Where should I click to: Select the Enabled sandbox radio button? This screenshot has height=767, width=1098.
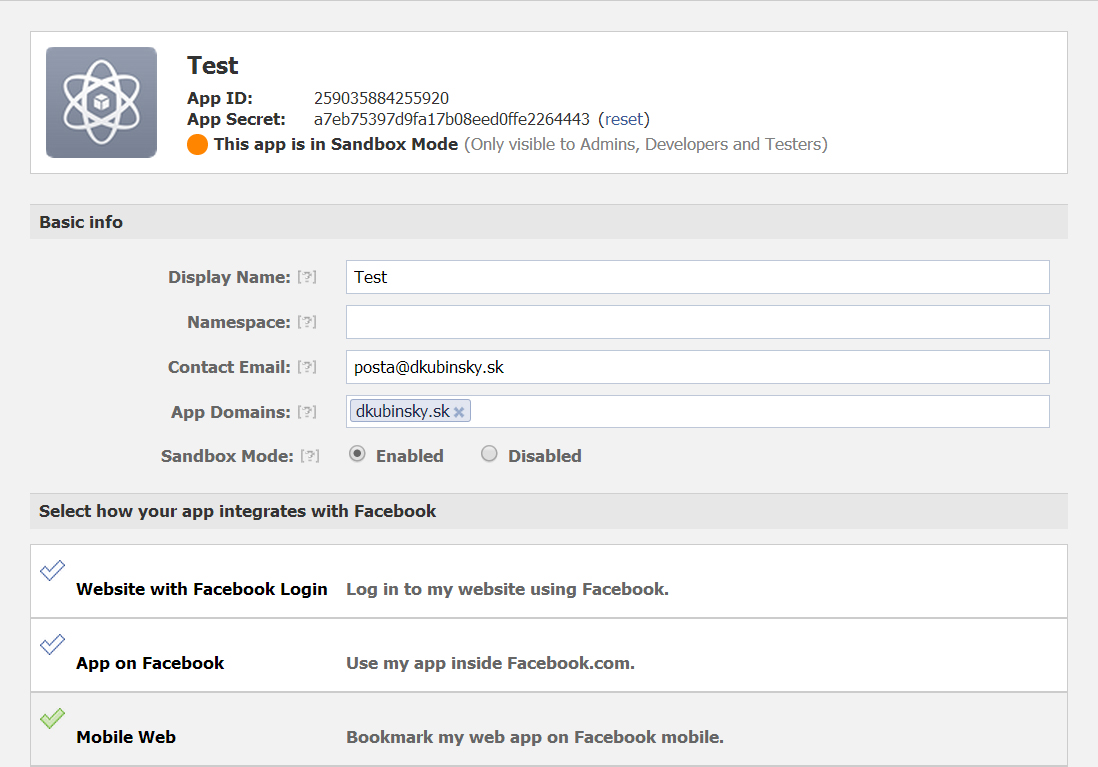pyautogui.click(x=357, y=454)
